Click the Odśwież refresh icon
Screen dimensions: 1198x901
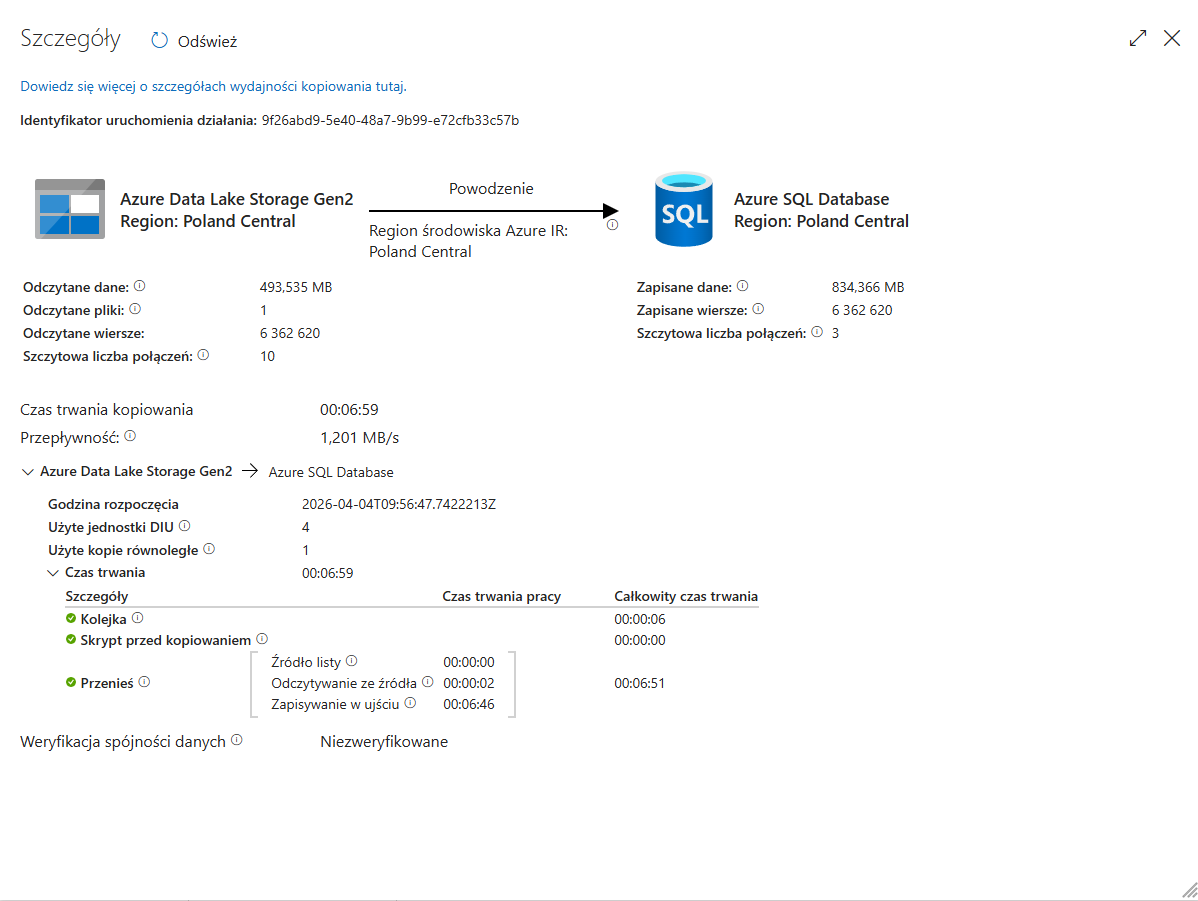(159, 41)
